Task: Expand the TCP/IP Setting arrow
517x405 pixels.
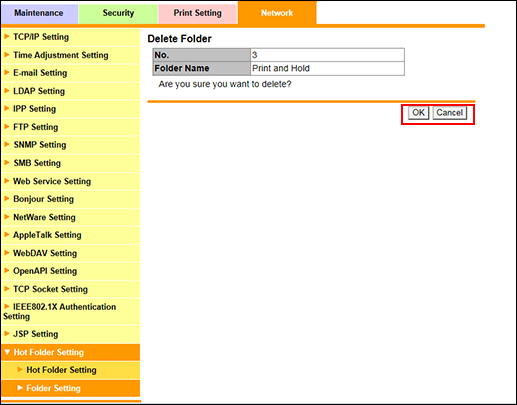Action: tap(7, 36)
